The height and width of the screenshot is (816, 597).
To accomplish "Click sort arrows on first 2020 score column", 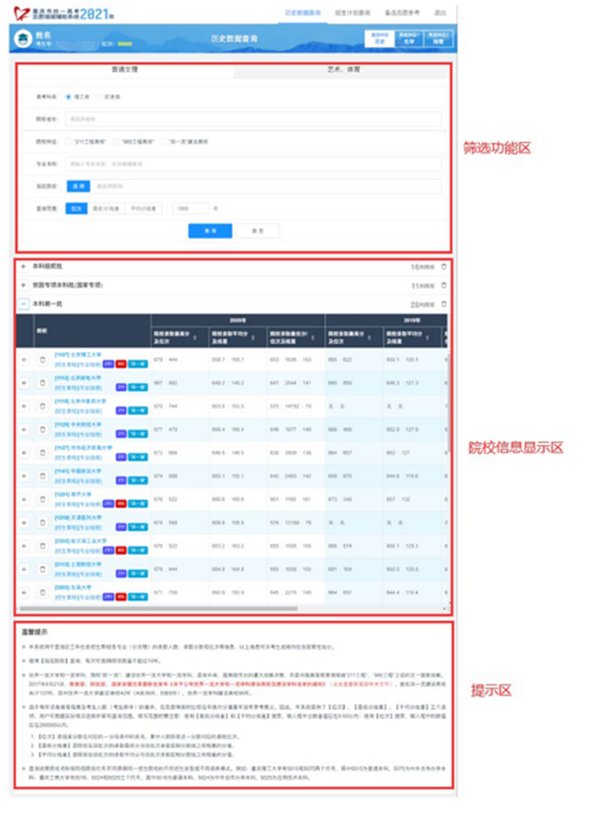I will [195, 337].
